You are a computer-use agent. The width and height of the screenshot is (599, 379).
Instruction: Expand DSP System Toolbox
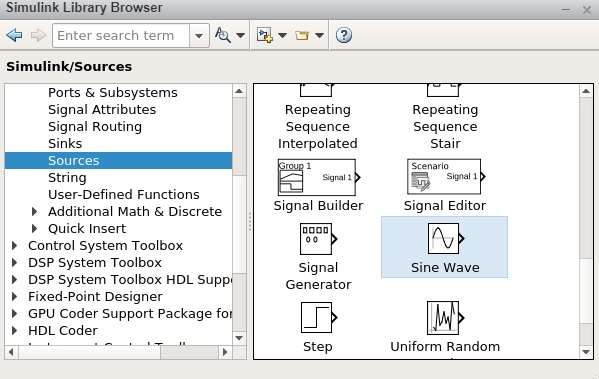tap(15, 262)
